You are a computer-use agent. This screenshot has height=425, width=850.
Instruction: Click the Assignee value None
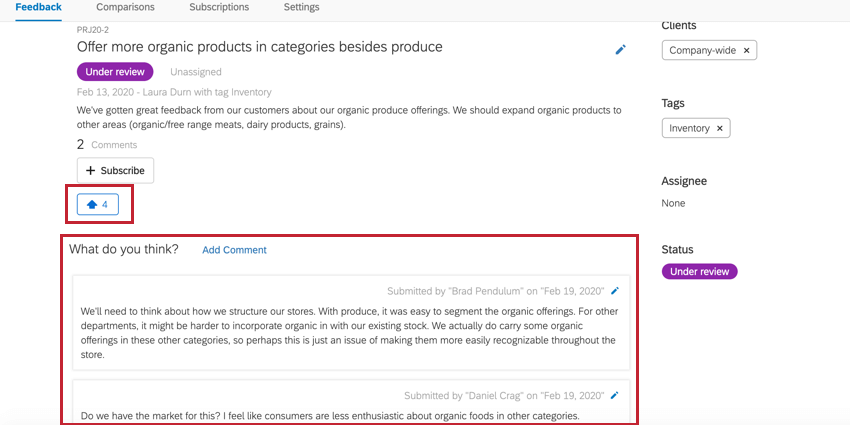click(673, 203)
